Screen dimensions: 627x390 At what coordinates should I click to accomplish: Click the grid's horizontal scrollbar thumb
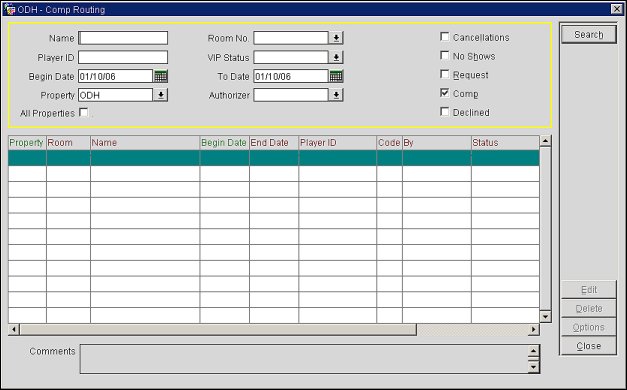(x=218, y=330)
